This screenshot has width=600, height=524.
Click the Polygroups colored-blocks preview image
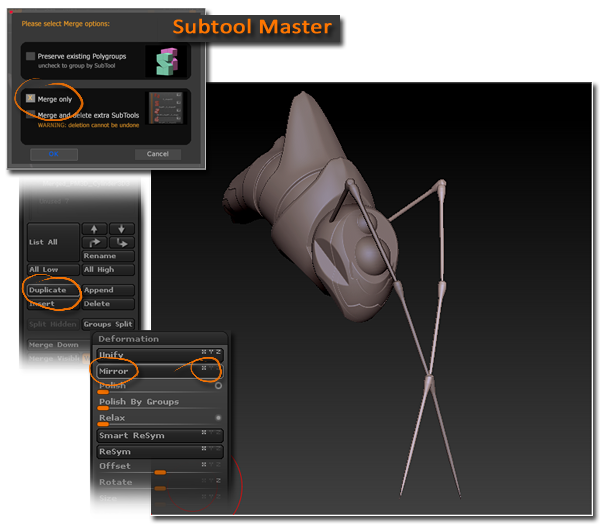pyautogui.click(x=166, y=61)
